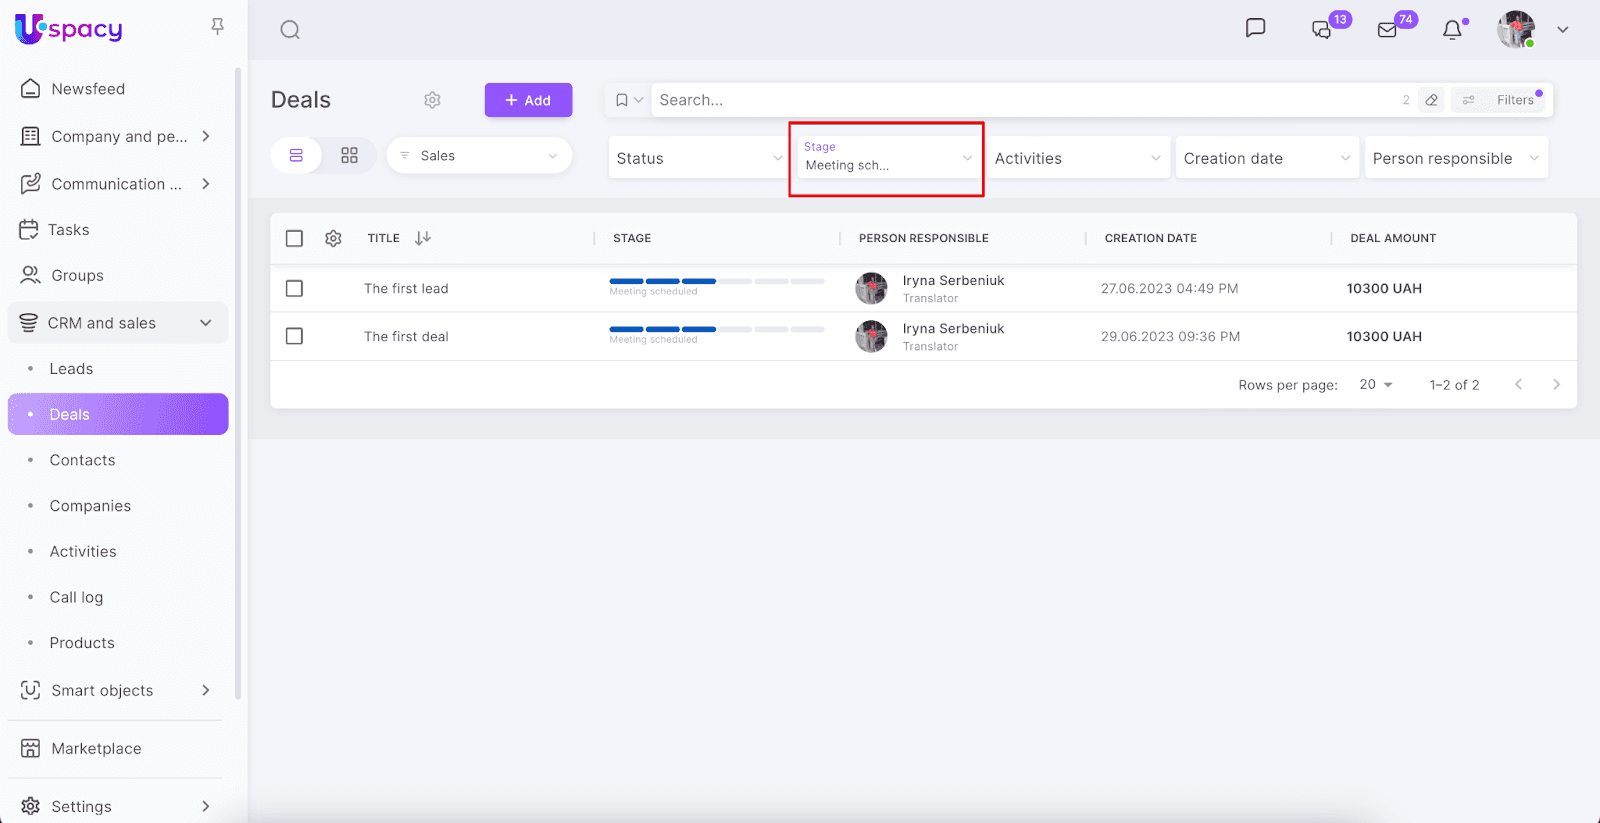Click the eraser clear-filters icon
Screen dimensions: 1600x823
click(x=1431, y=100)
